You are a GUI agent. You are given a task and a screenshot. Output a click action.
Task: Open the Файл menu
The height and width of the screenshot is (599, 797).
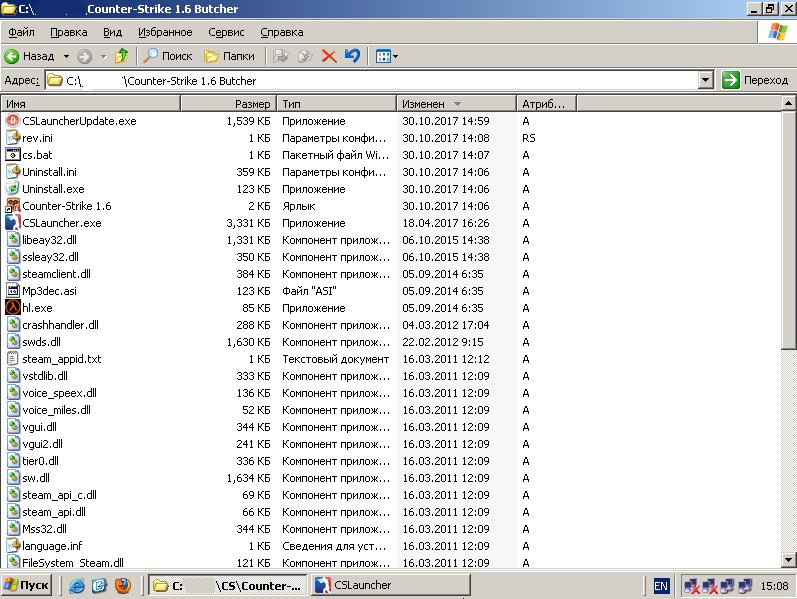[21, 32]
